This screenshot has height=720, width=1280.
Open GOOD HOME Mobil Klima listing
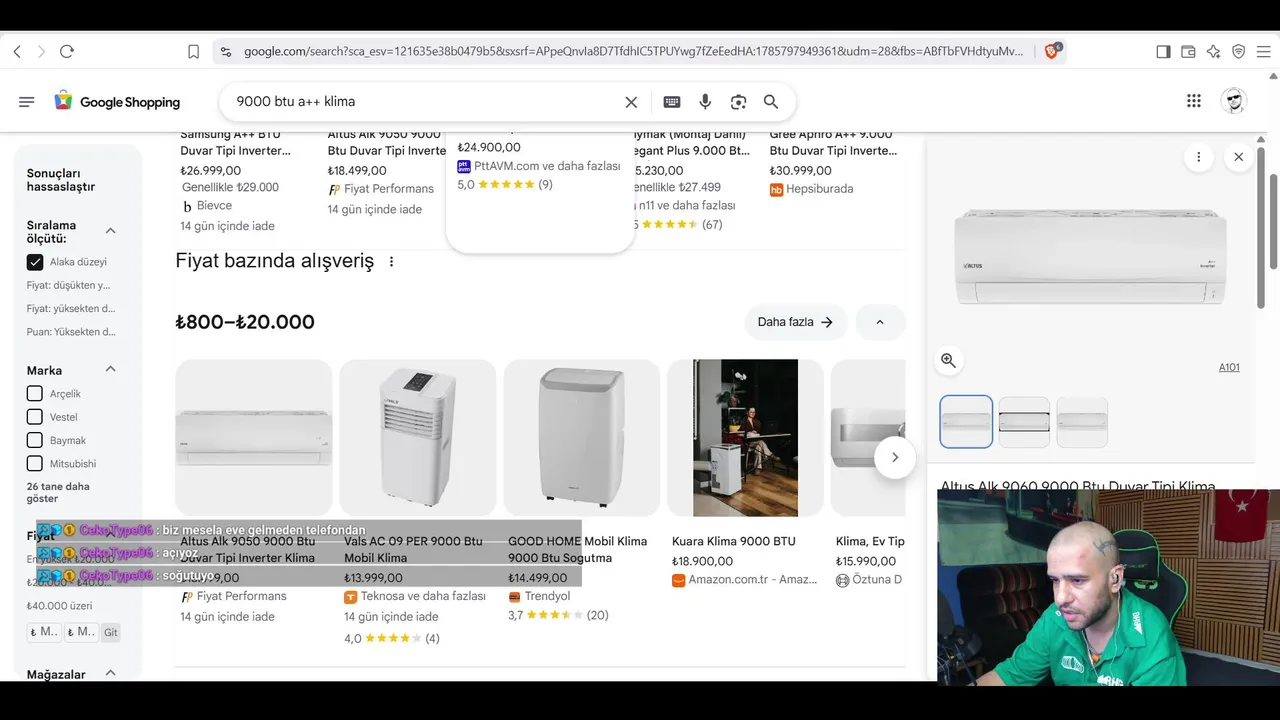[x=577, y=549]
